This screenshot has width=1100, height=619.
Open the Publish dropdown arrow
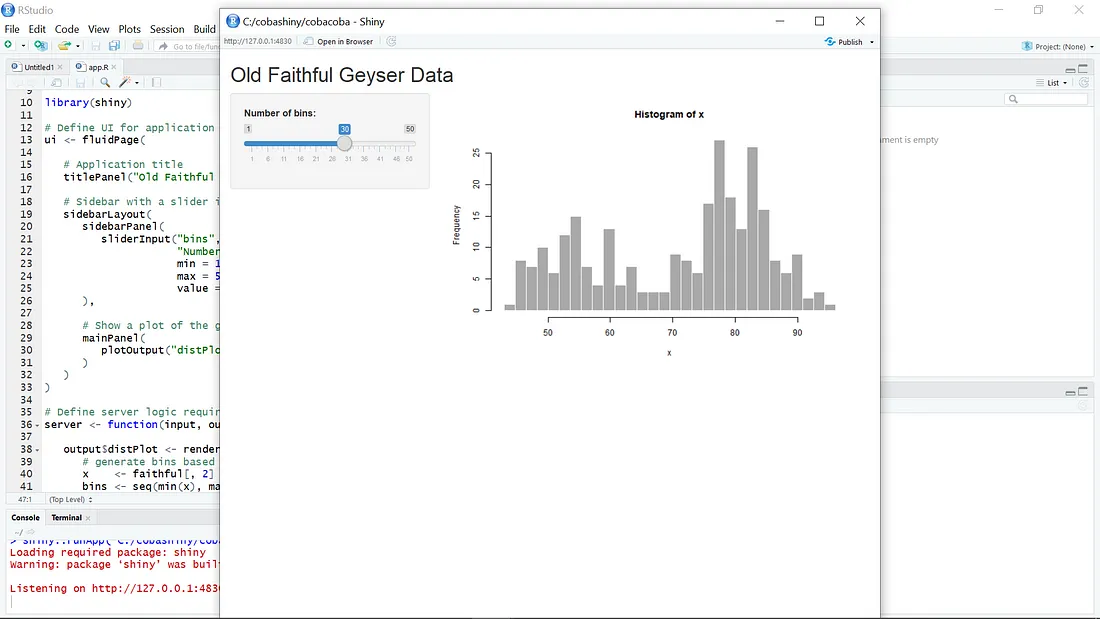tap(872, 42)
